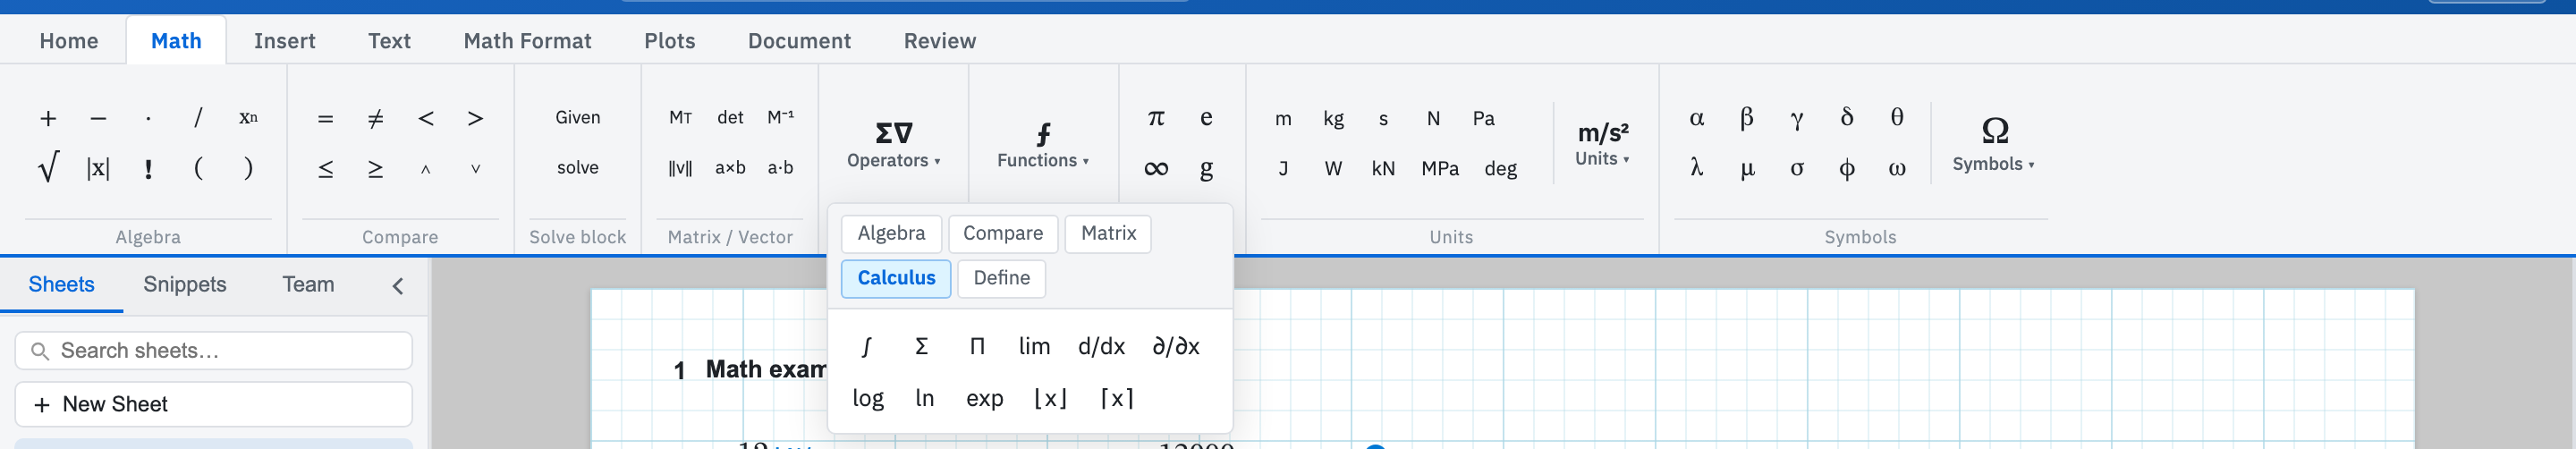The height and width of the screenshot is (449, 2576).
Task: Switch to the Team sidebar tab
Action: (308, 285)
